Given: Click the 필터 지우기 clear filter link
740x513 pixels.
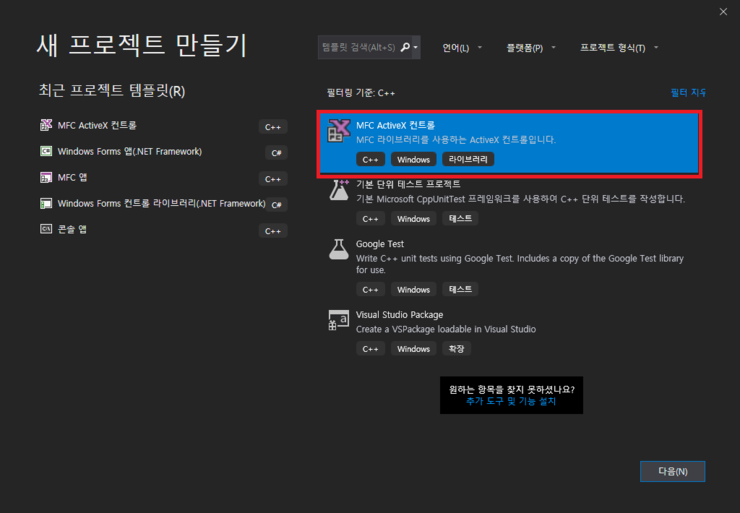Looking at the screenshot, I should (688, 93).
